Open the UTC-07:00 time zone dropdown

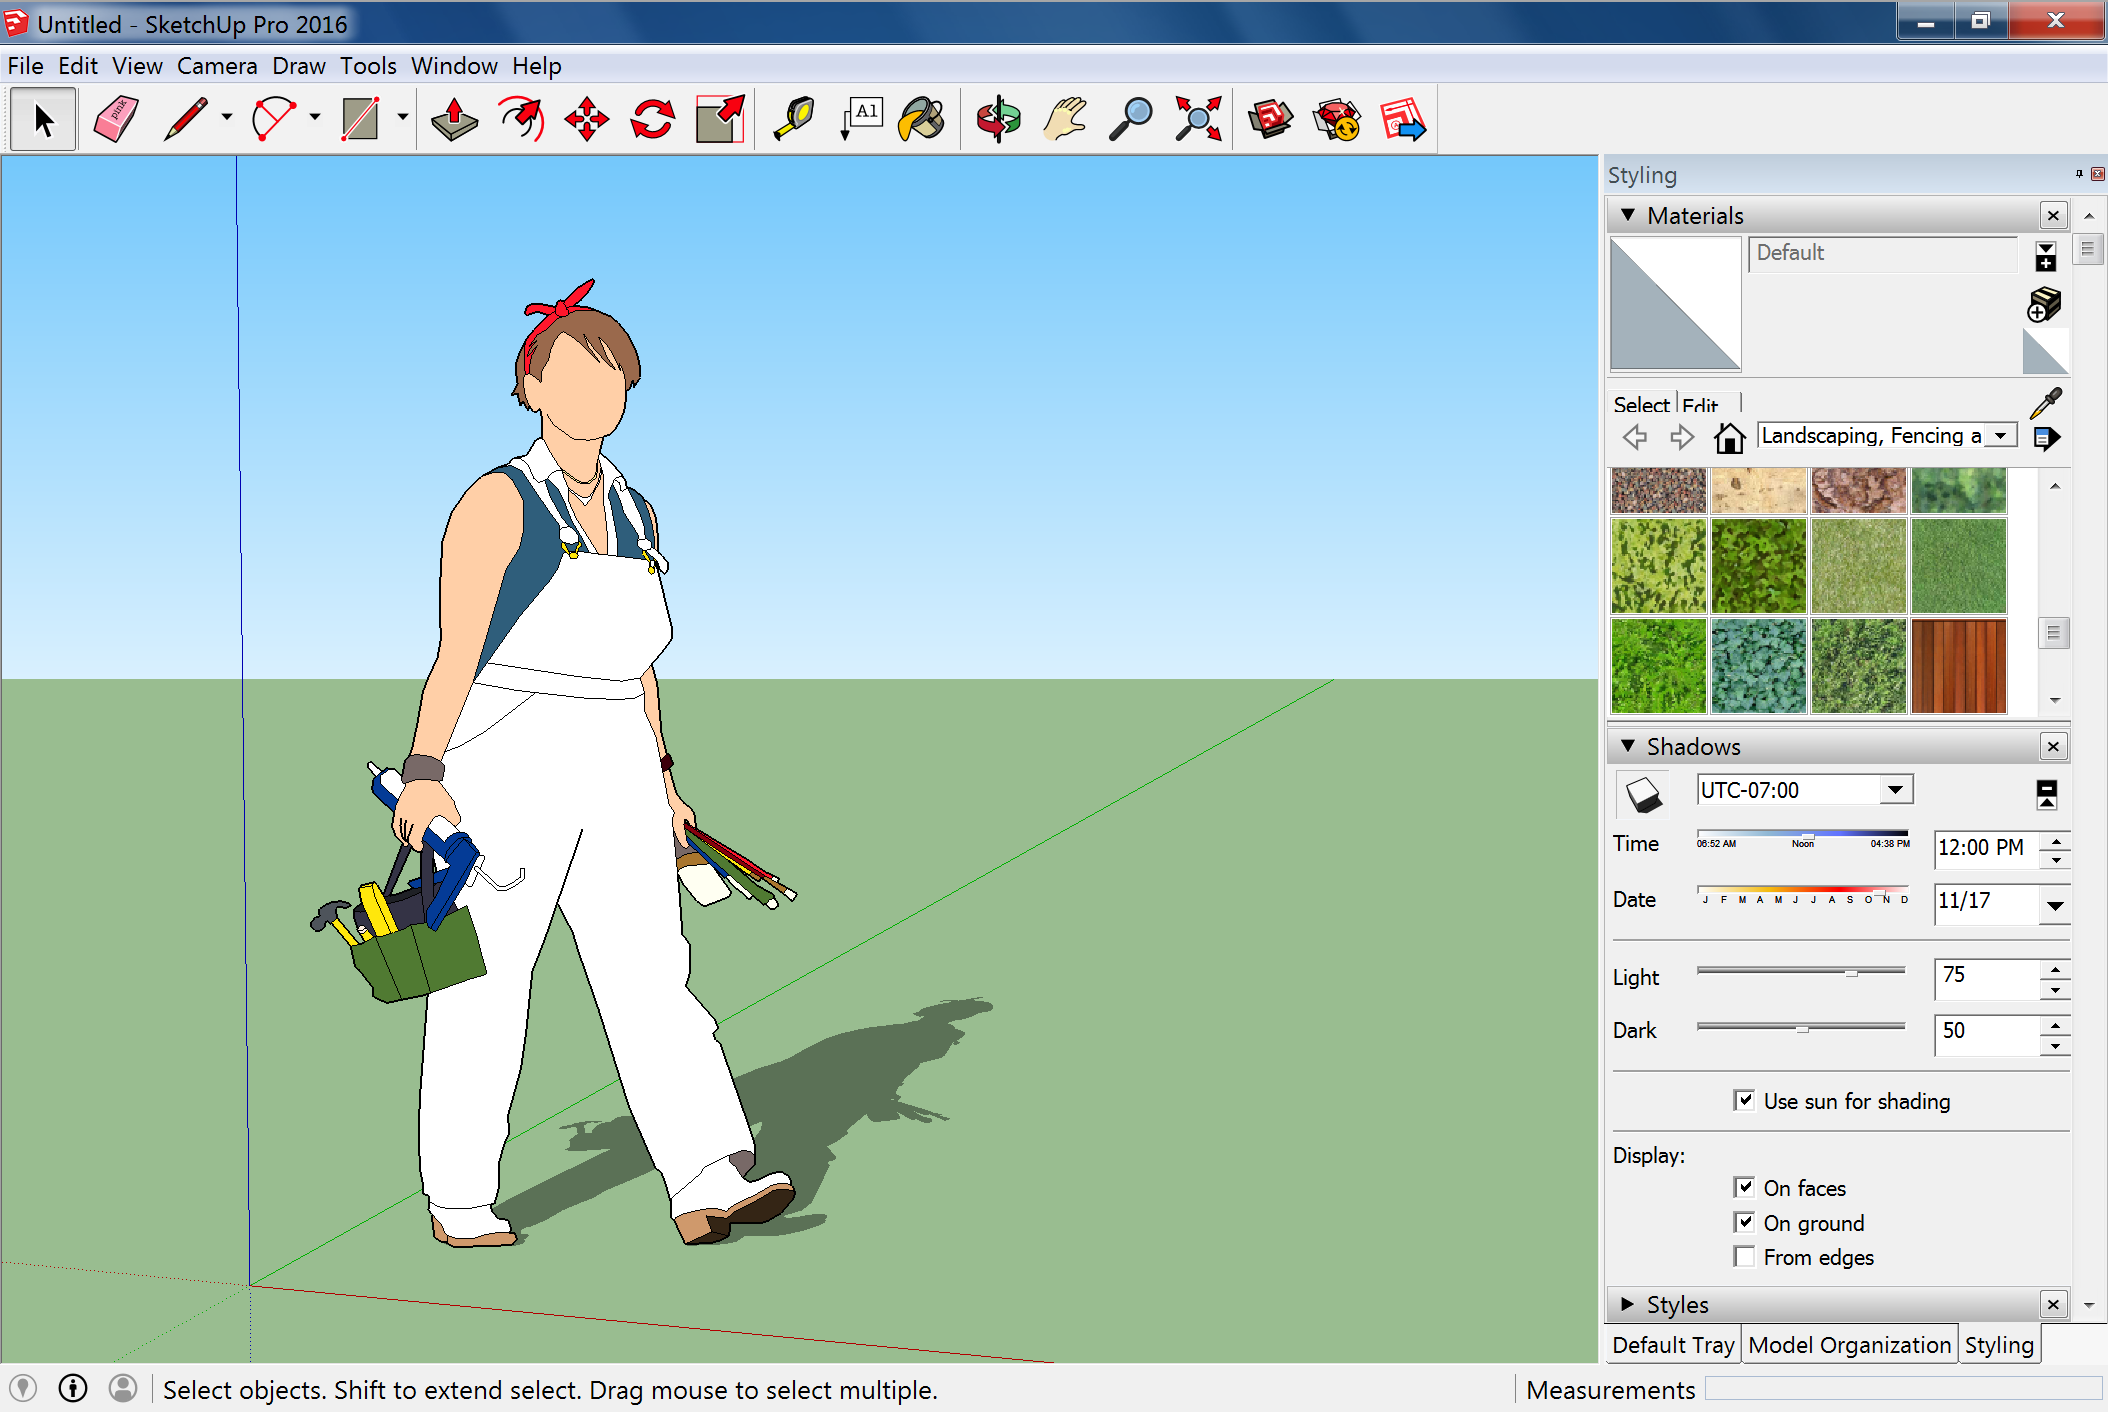[x=1895, y=790]
